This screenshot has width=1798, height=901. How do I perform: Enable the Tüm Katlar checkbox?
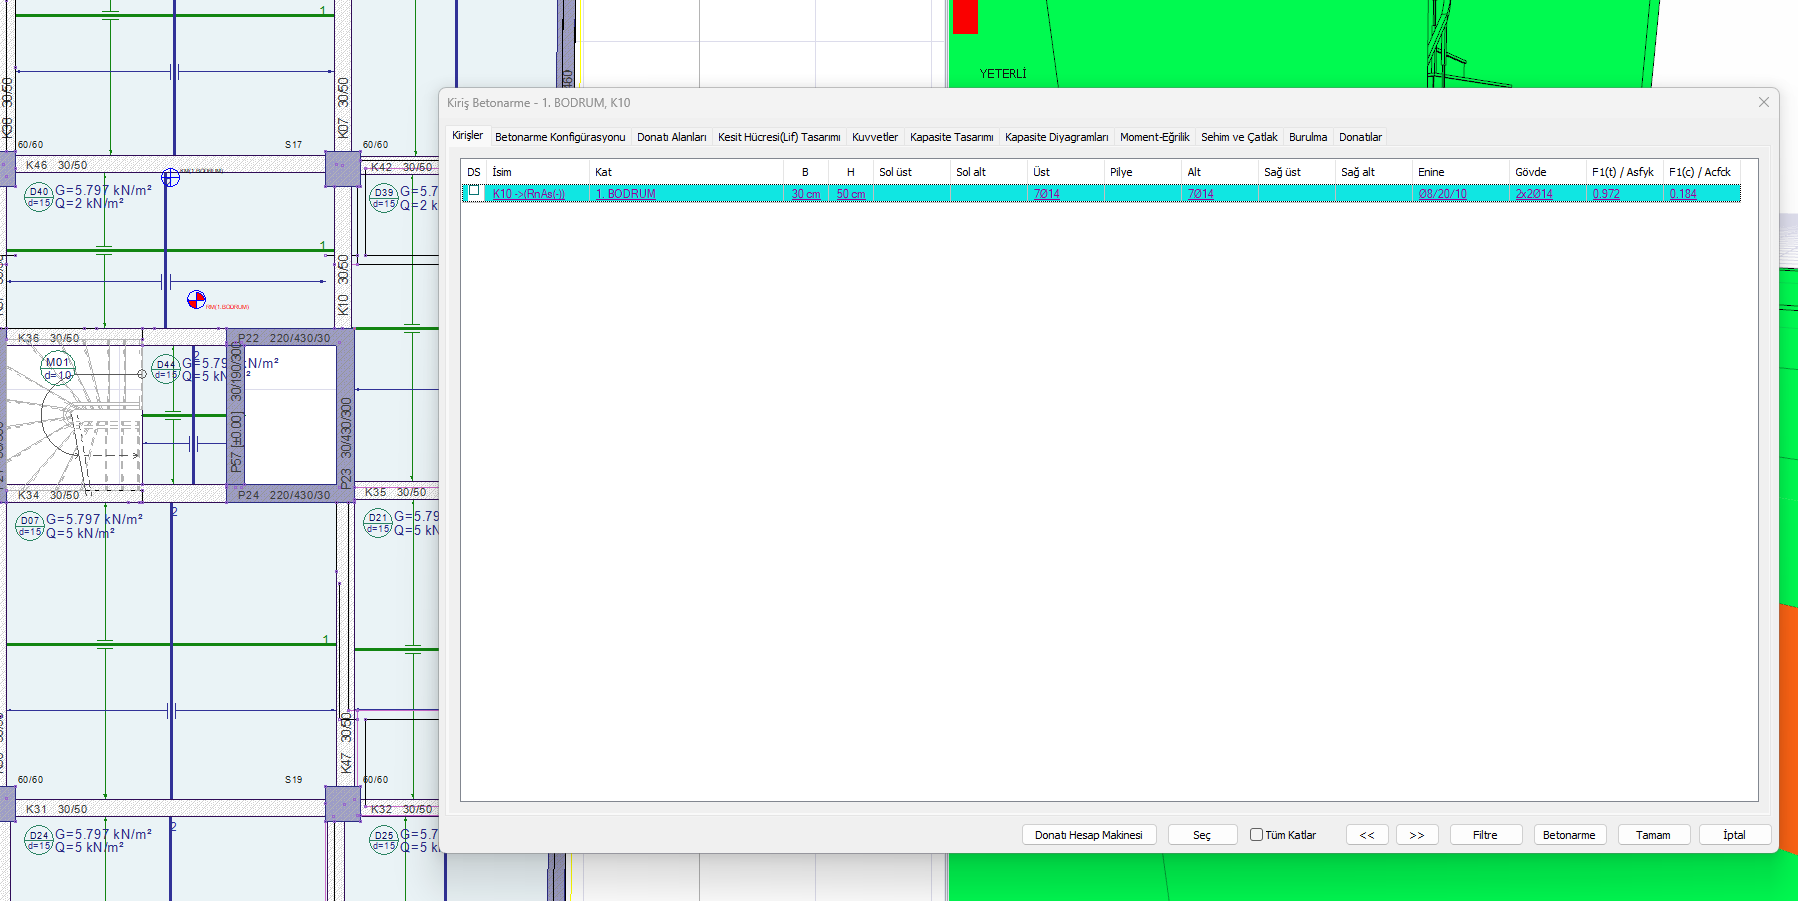click(1256, 835)
